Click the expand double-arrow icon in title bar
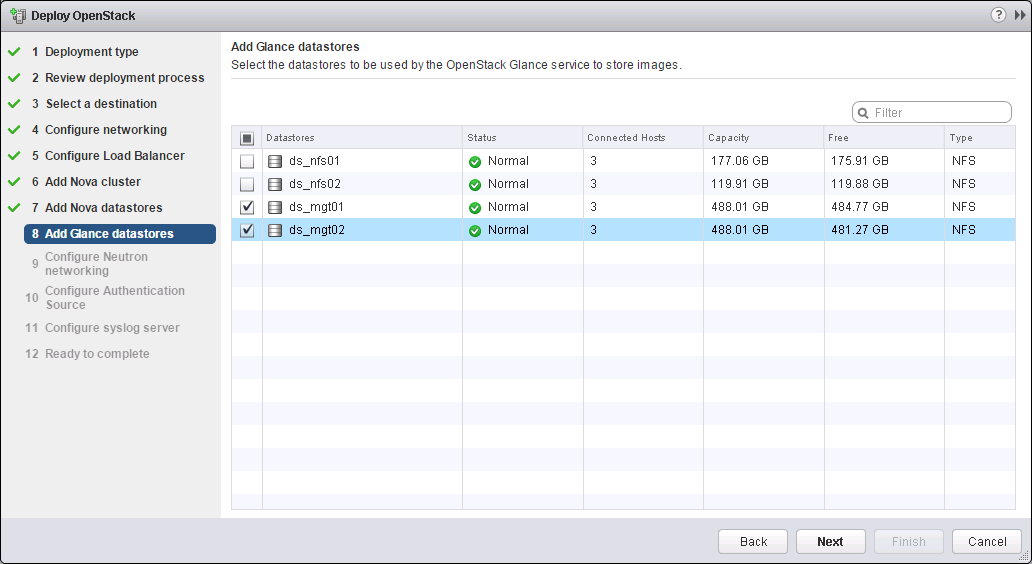This screenshot has height=564, width=1032. pyautogui.click(x=1019, y=15)
